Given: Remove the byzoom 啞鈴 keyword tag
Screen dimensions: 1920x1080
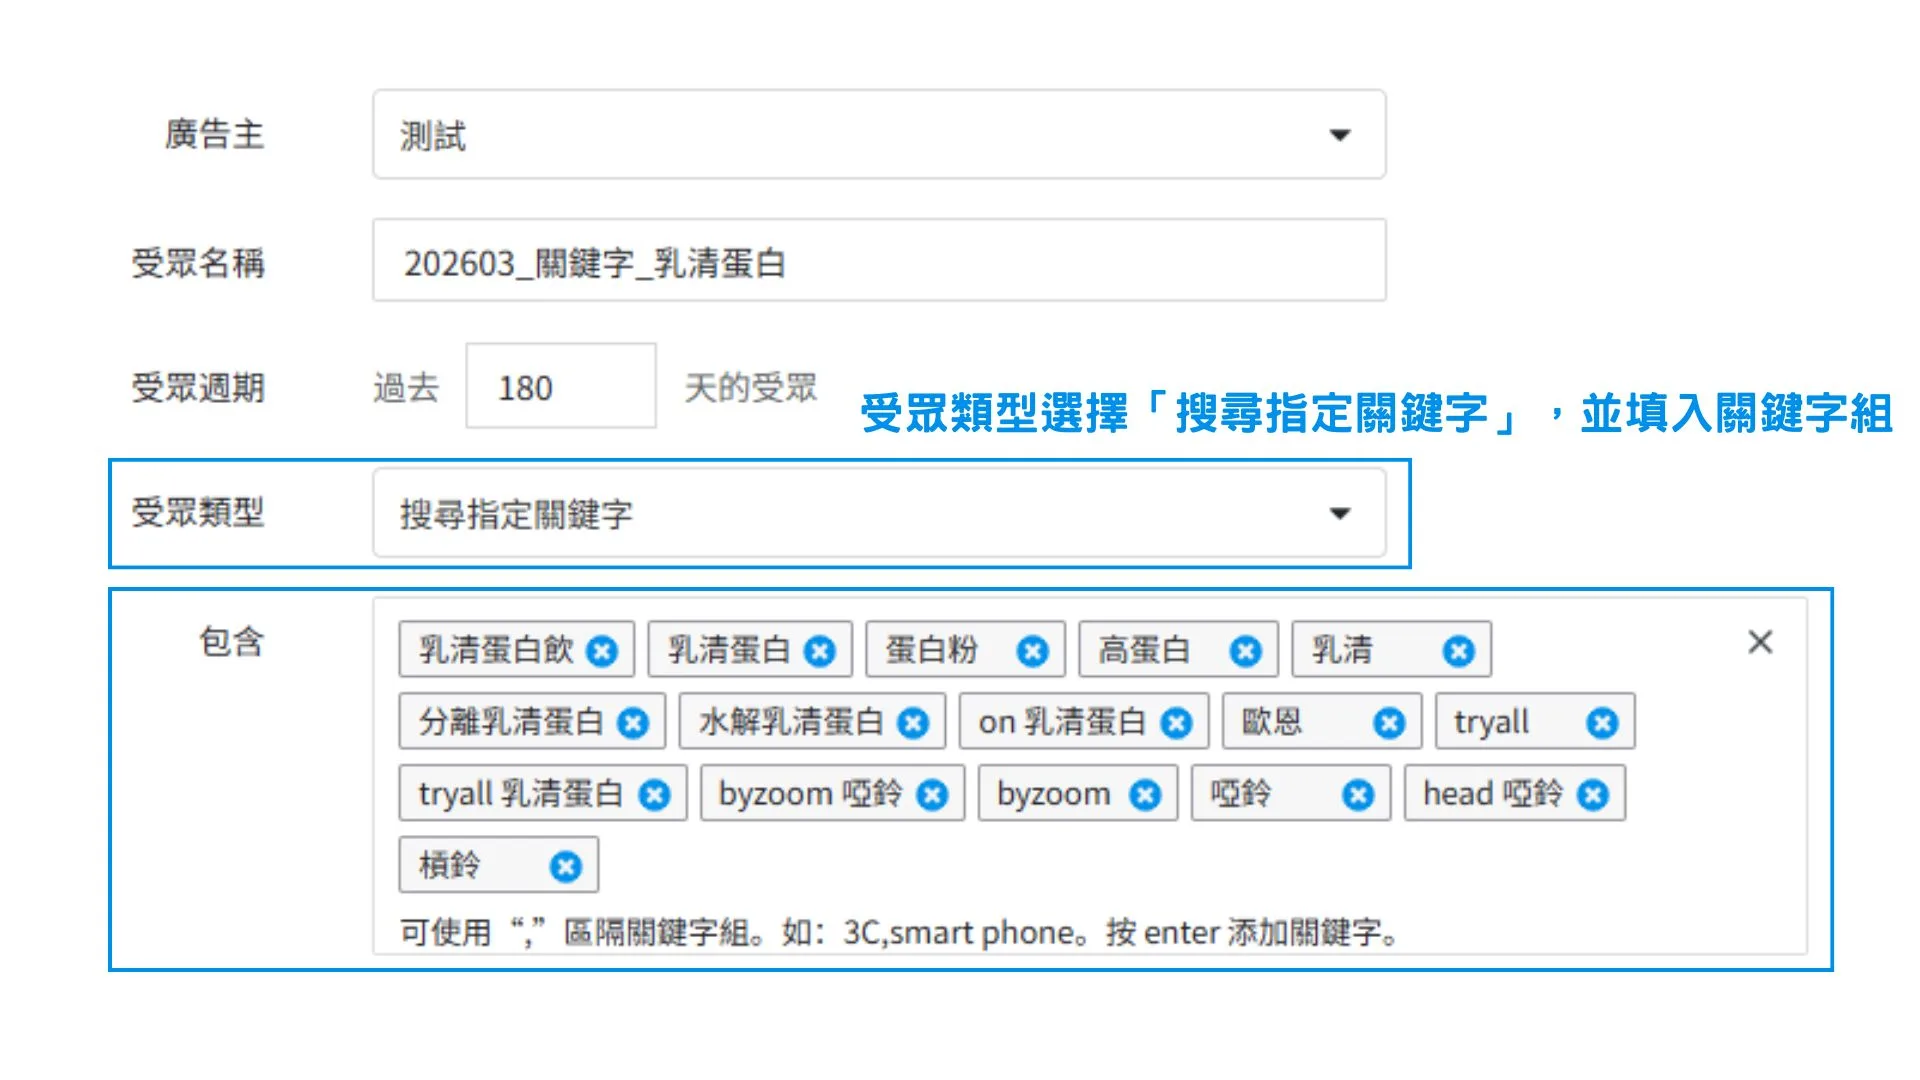Looking at the screenshot, I should 933,794.
